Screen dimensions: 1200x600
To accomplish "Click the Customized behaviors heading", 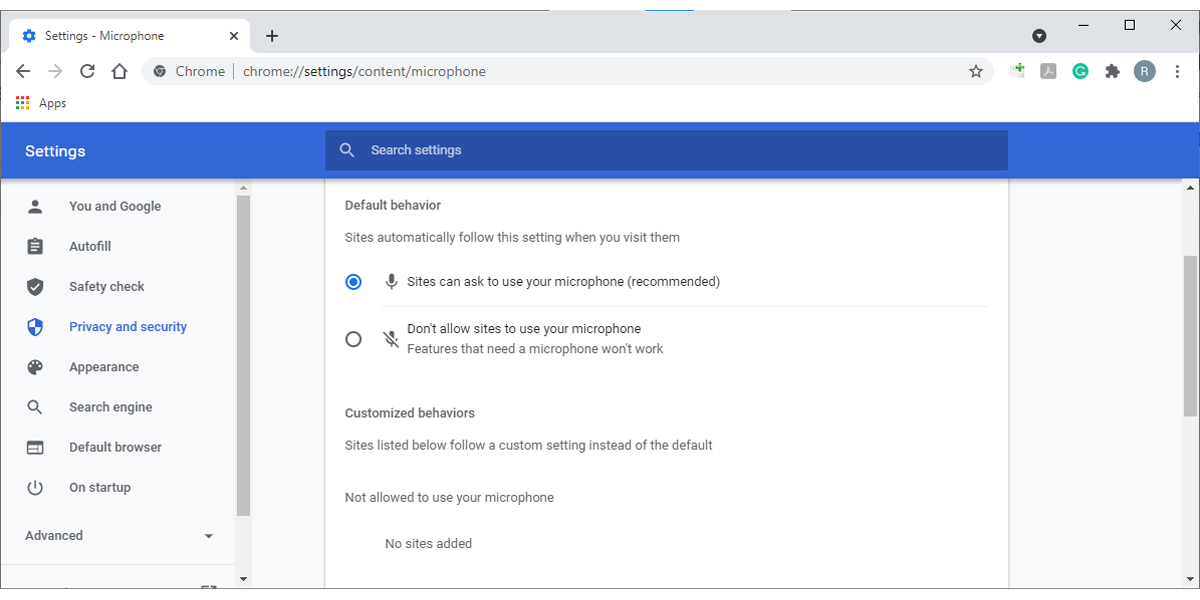I will [x=410, y=413].
